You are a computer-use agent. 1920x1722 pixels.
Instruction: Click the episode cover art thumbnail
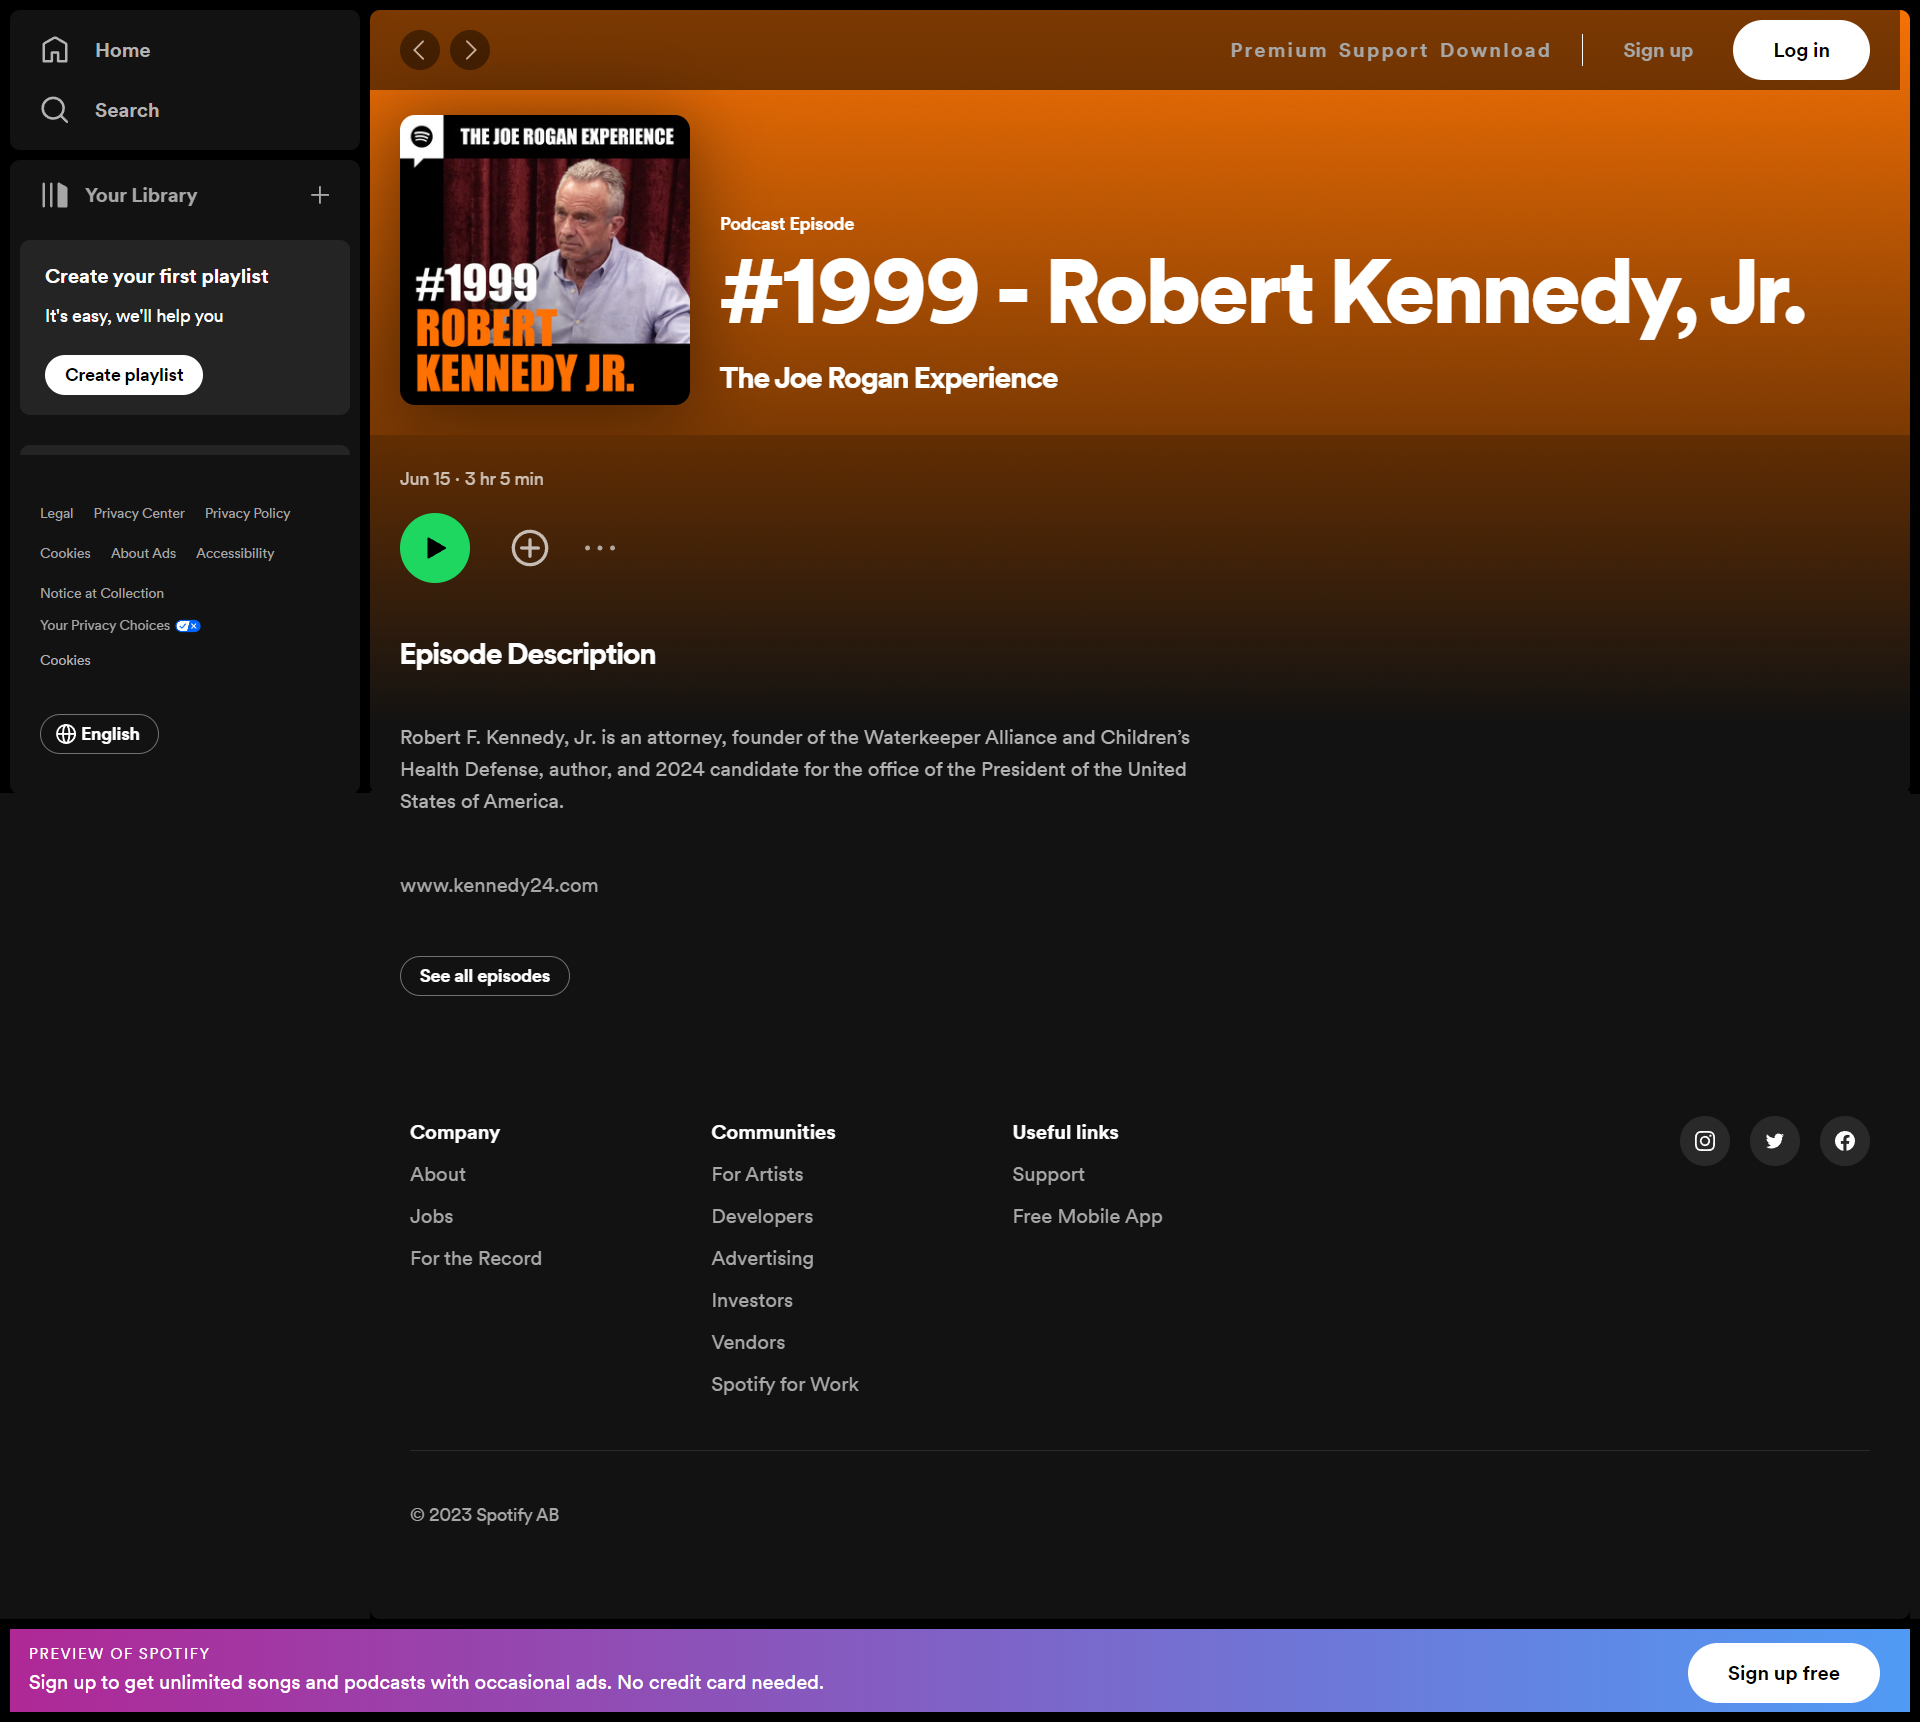click(x=545, y=260)
